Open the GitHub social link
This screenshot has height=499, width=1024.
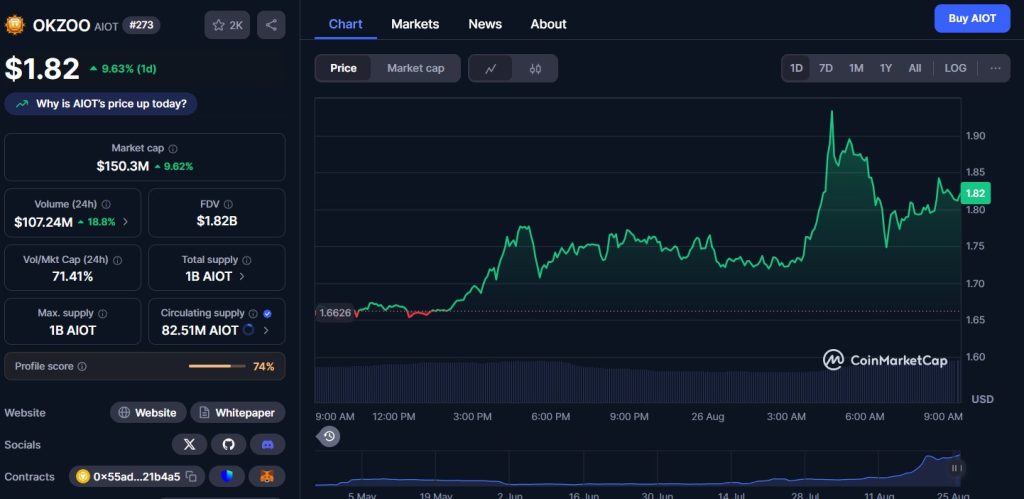click(228, 444)
